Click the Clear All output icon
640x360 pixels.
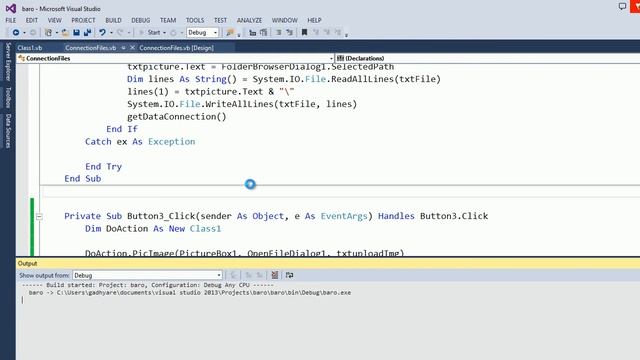click(275, 275)
